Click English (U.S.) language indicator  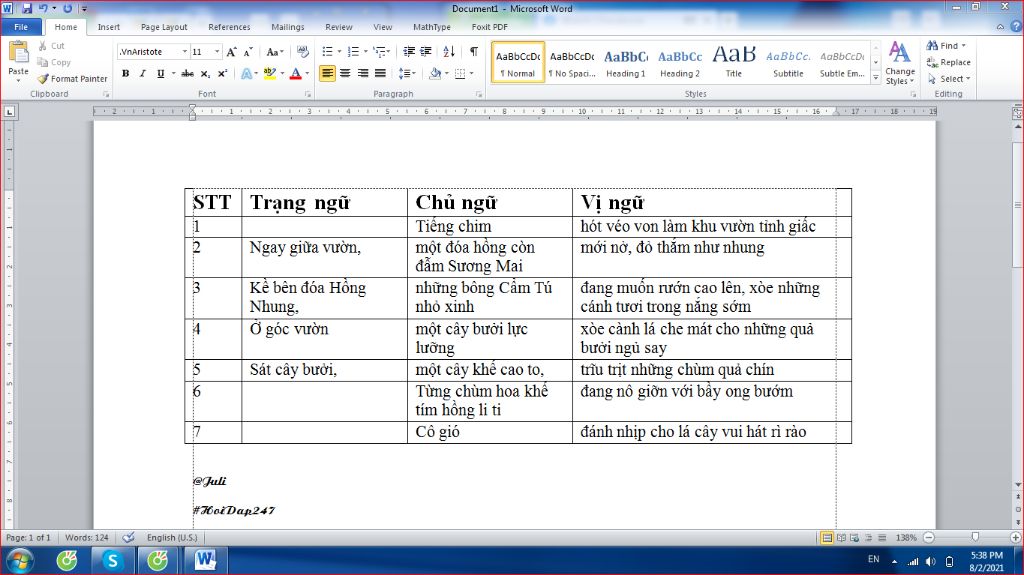[x=172, y=537]
